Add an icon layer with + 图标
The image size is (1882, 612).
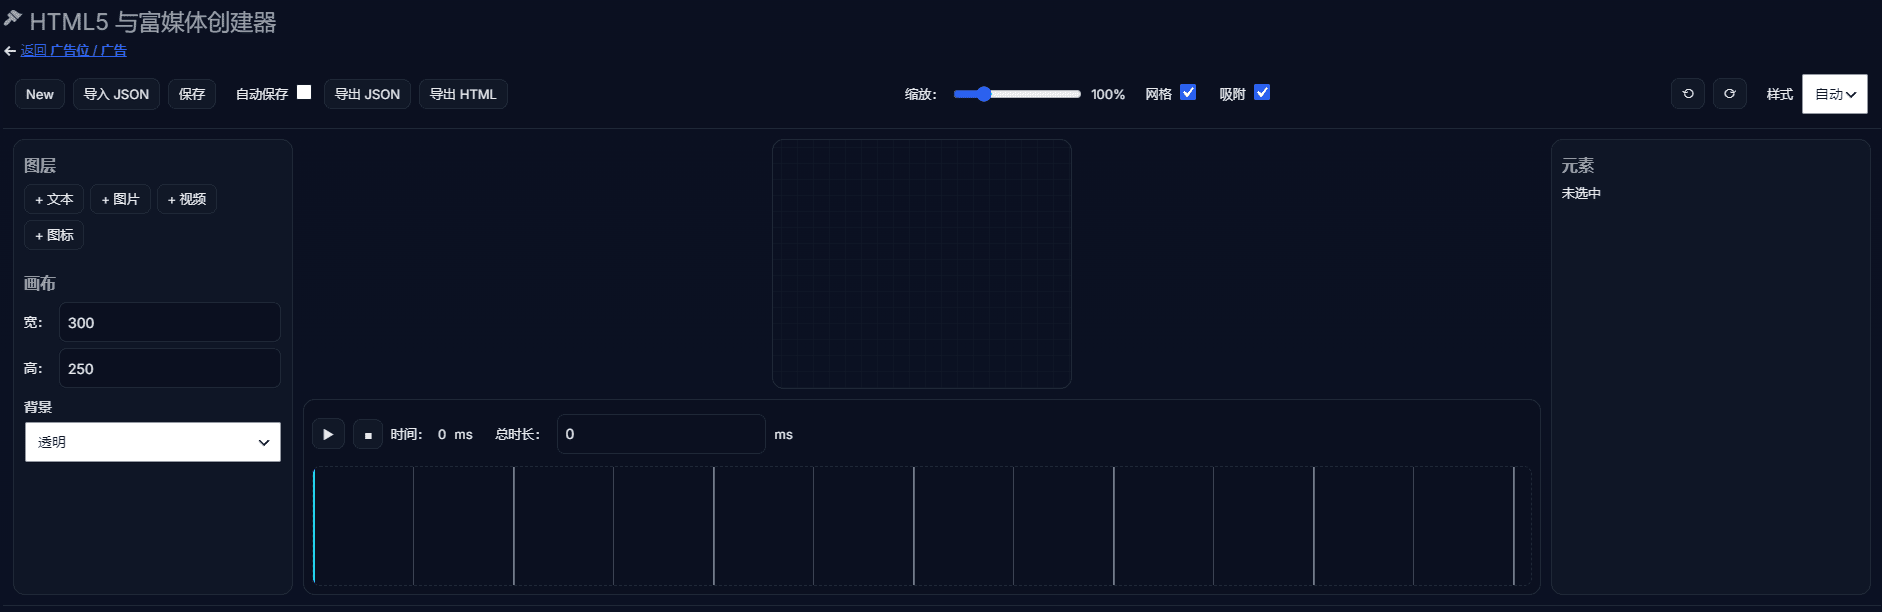coord(54,235)
